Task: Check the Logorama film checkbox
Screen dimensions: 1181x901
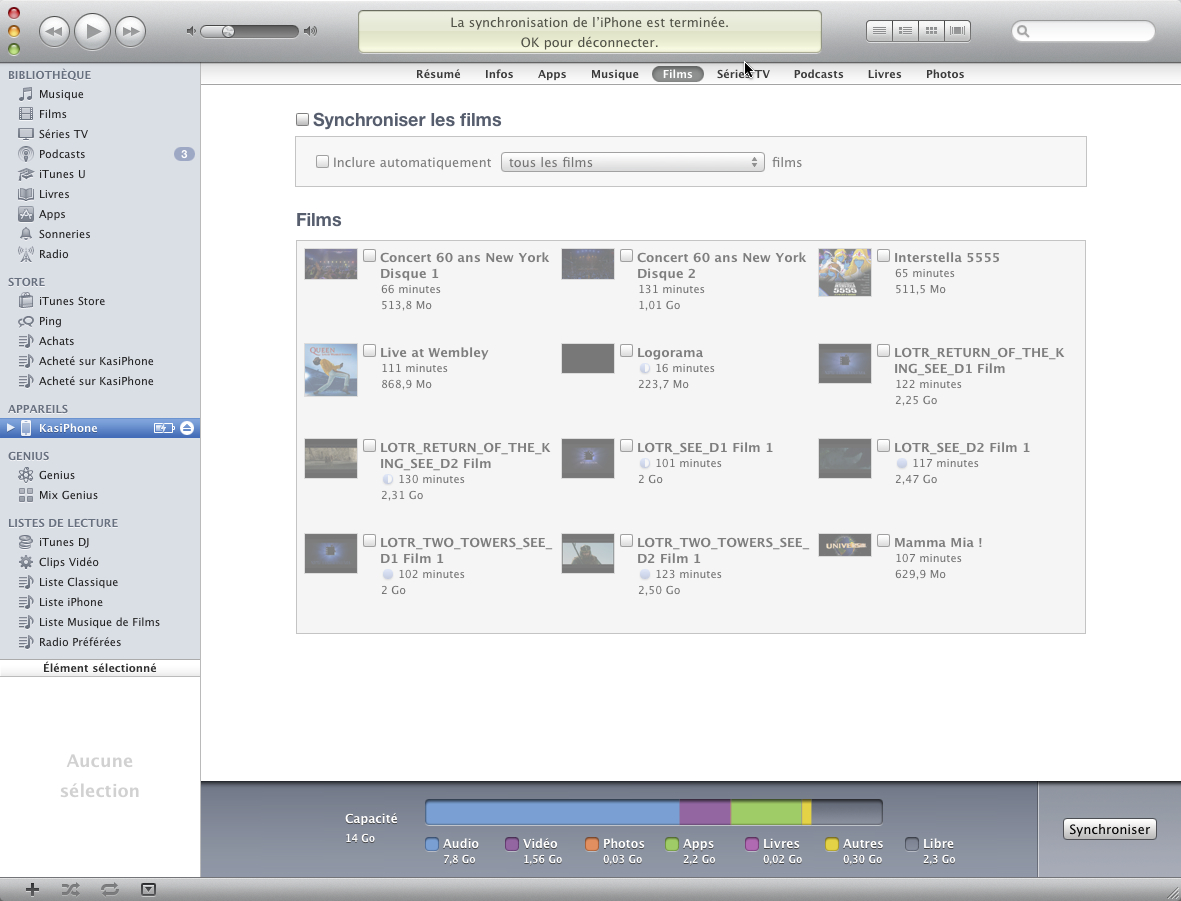Action: pyautogui.click(x=626, y=351)
